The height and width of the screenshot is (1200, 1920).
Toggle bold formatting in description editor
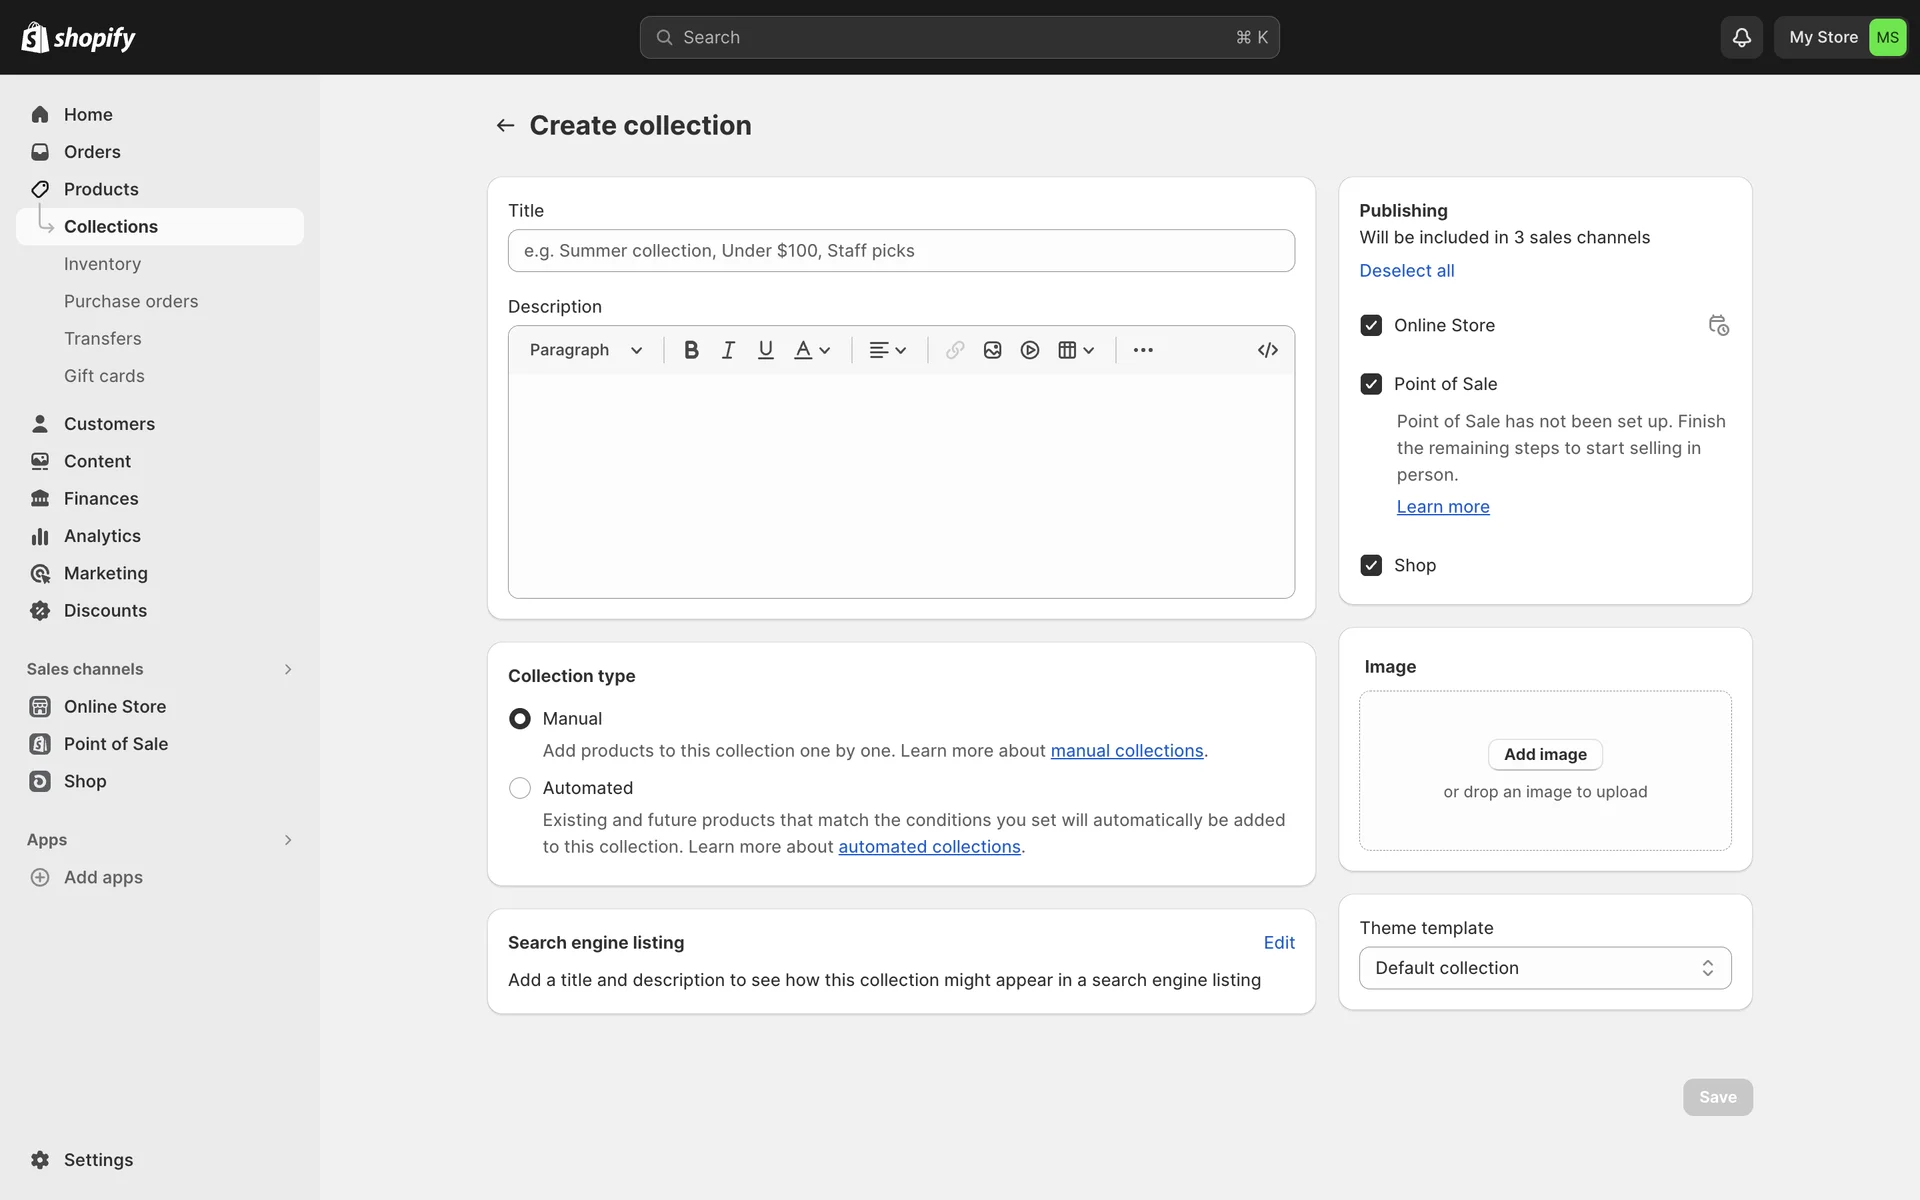(691, 350)
